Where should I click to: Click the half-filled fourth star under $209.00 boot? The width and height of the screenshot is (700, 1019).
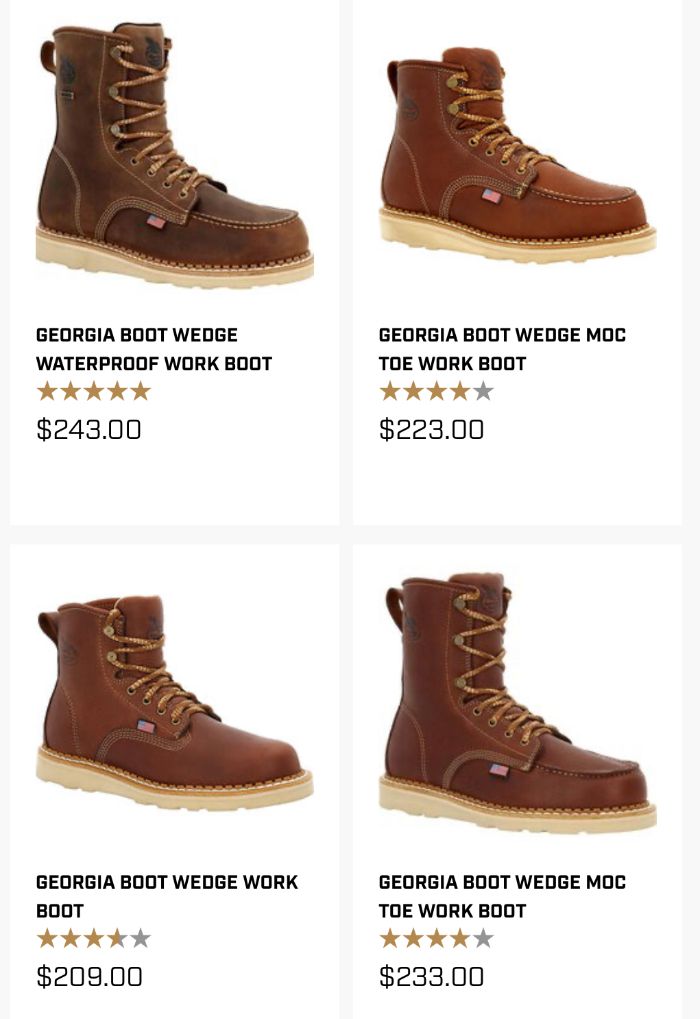tap(117, 938)
